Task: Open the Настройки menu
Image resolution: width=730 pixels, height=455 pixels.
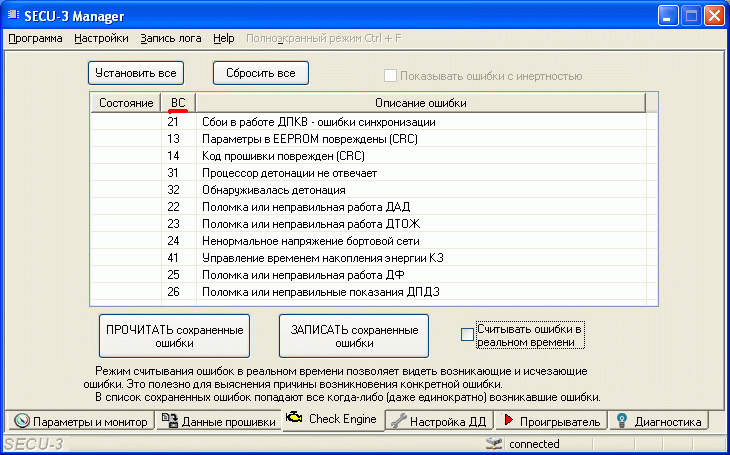Action: click(101, 38)
